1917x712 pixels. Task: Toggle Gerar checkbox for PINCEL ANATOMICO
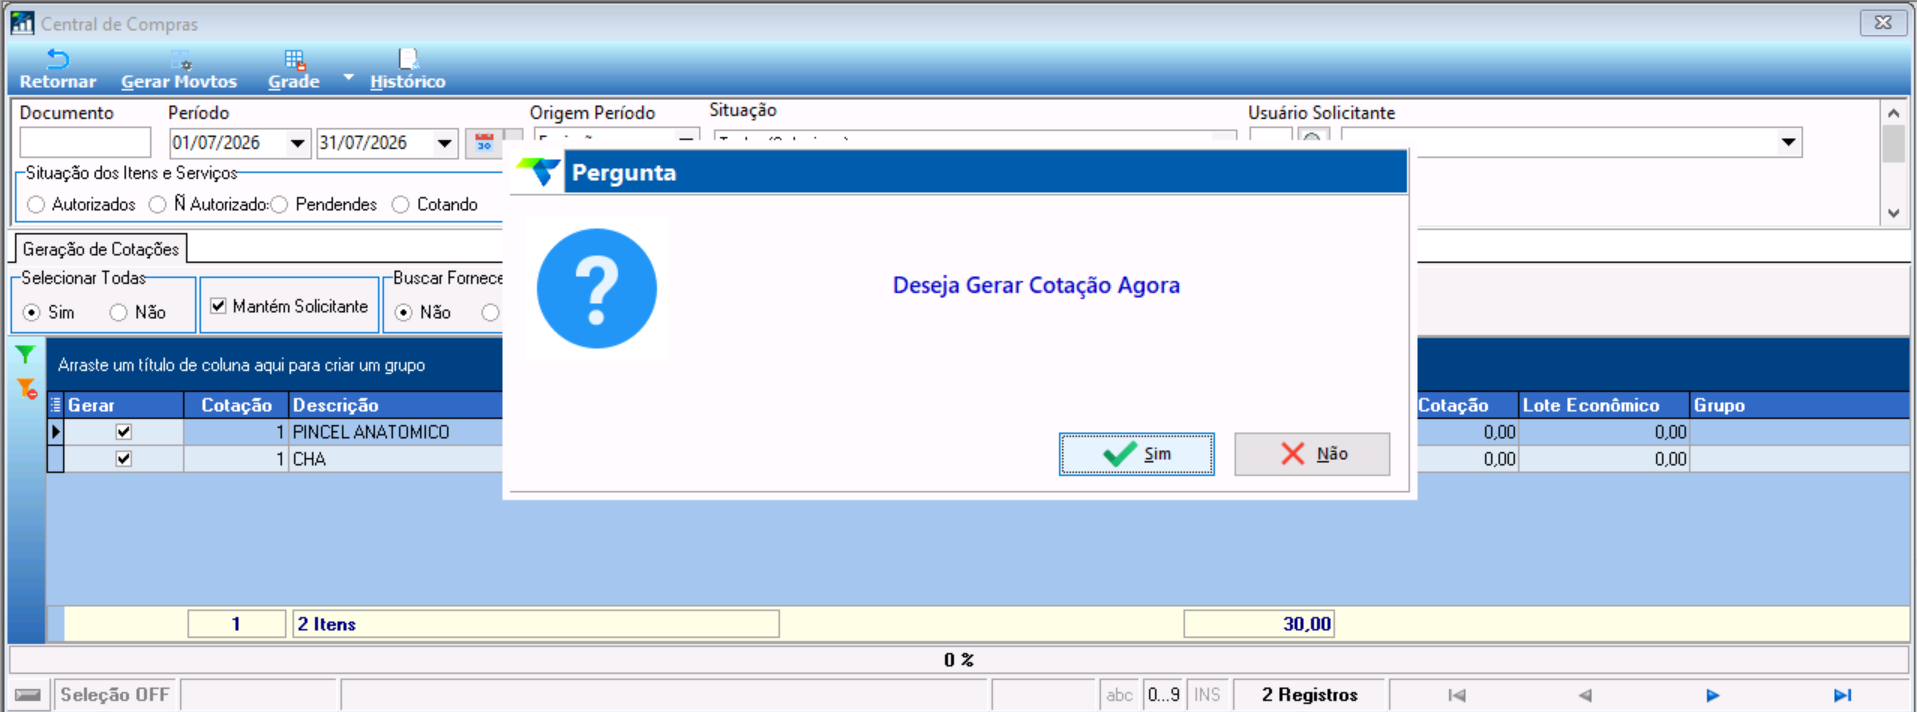click(x=124, y=432)
